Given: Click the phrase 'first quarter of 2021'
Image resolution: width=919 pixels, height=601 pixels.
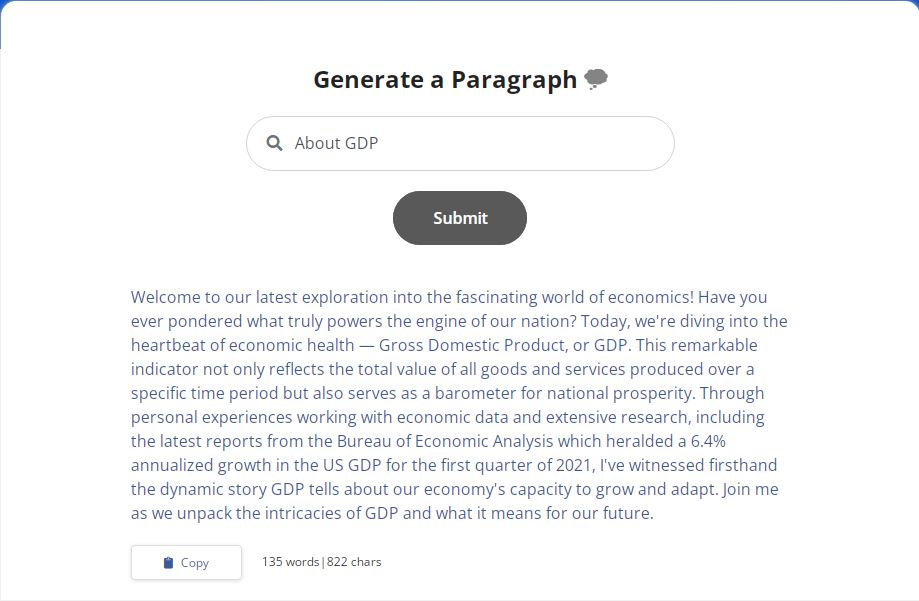Looking at the screenshot, I should click(506, 465).
